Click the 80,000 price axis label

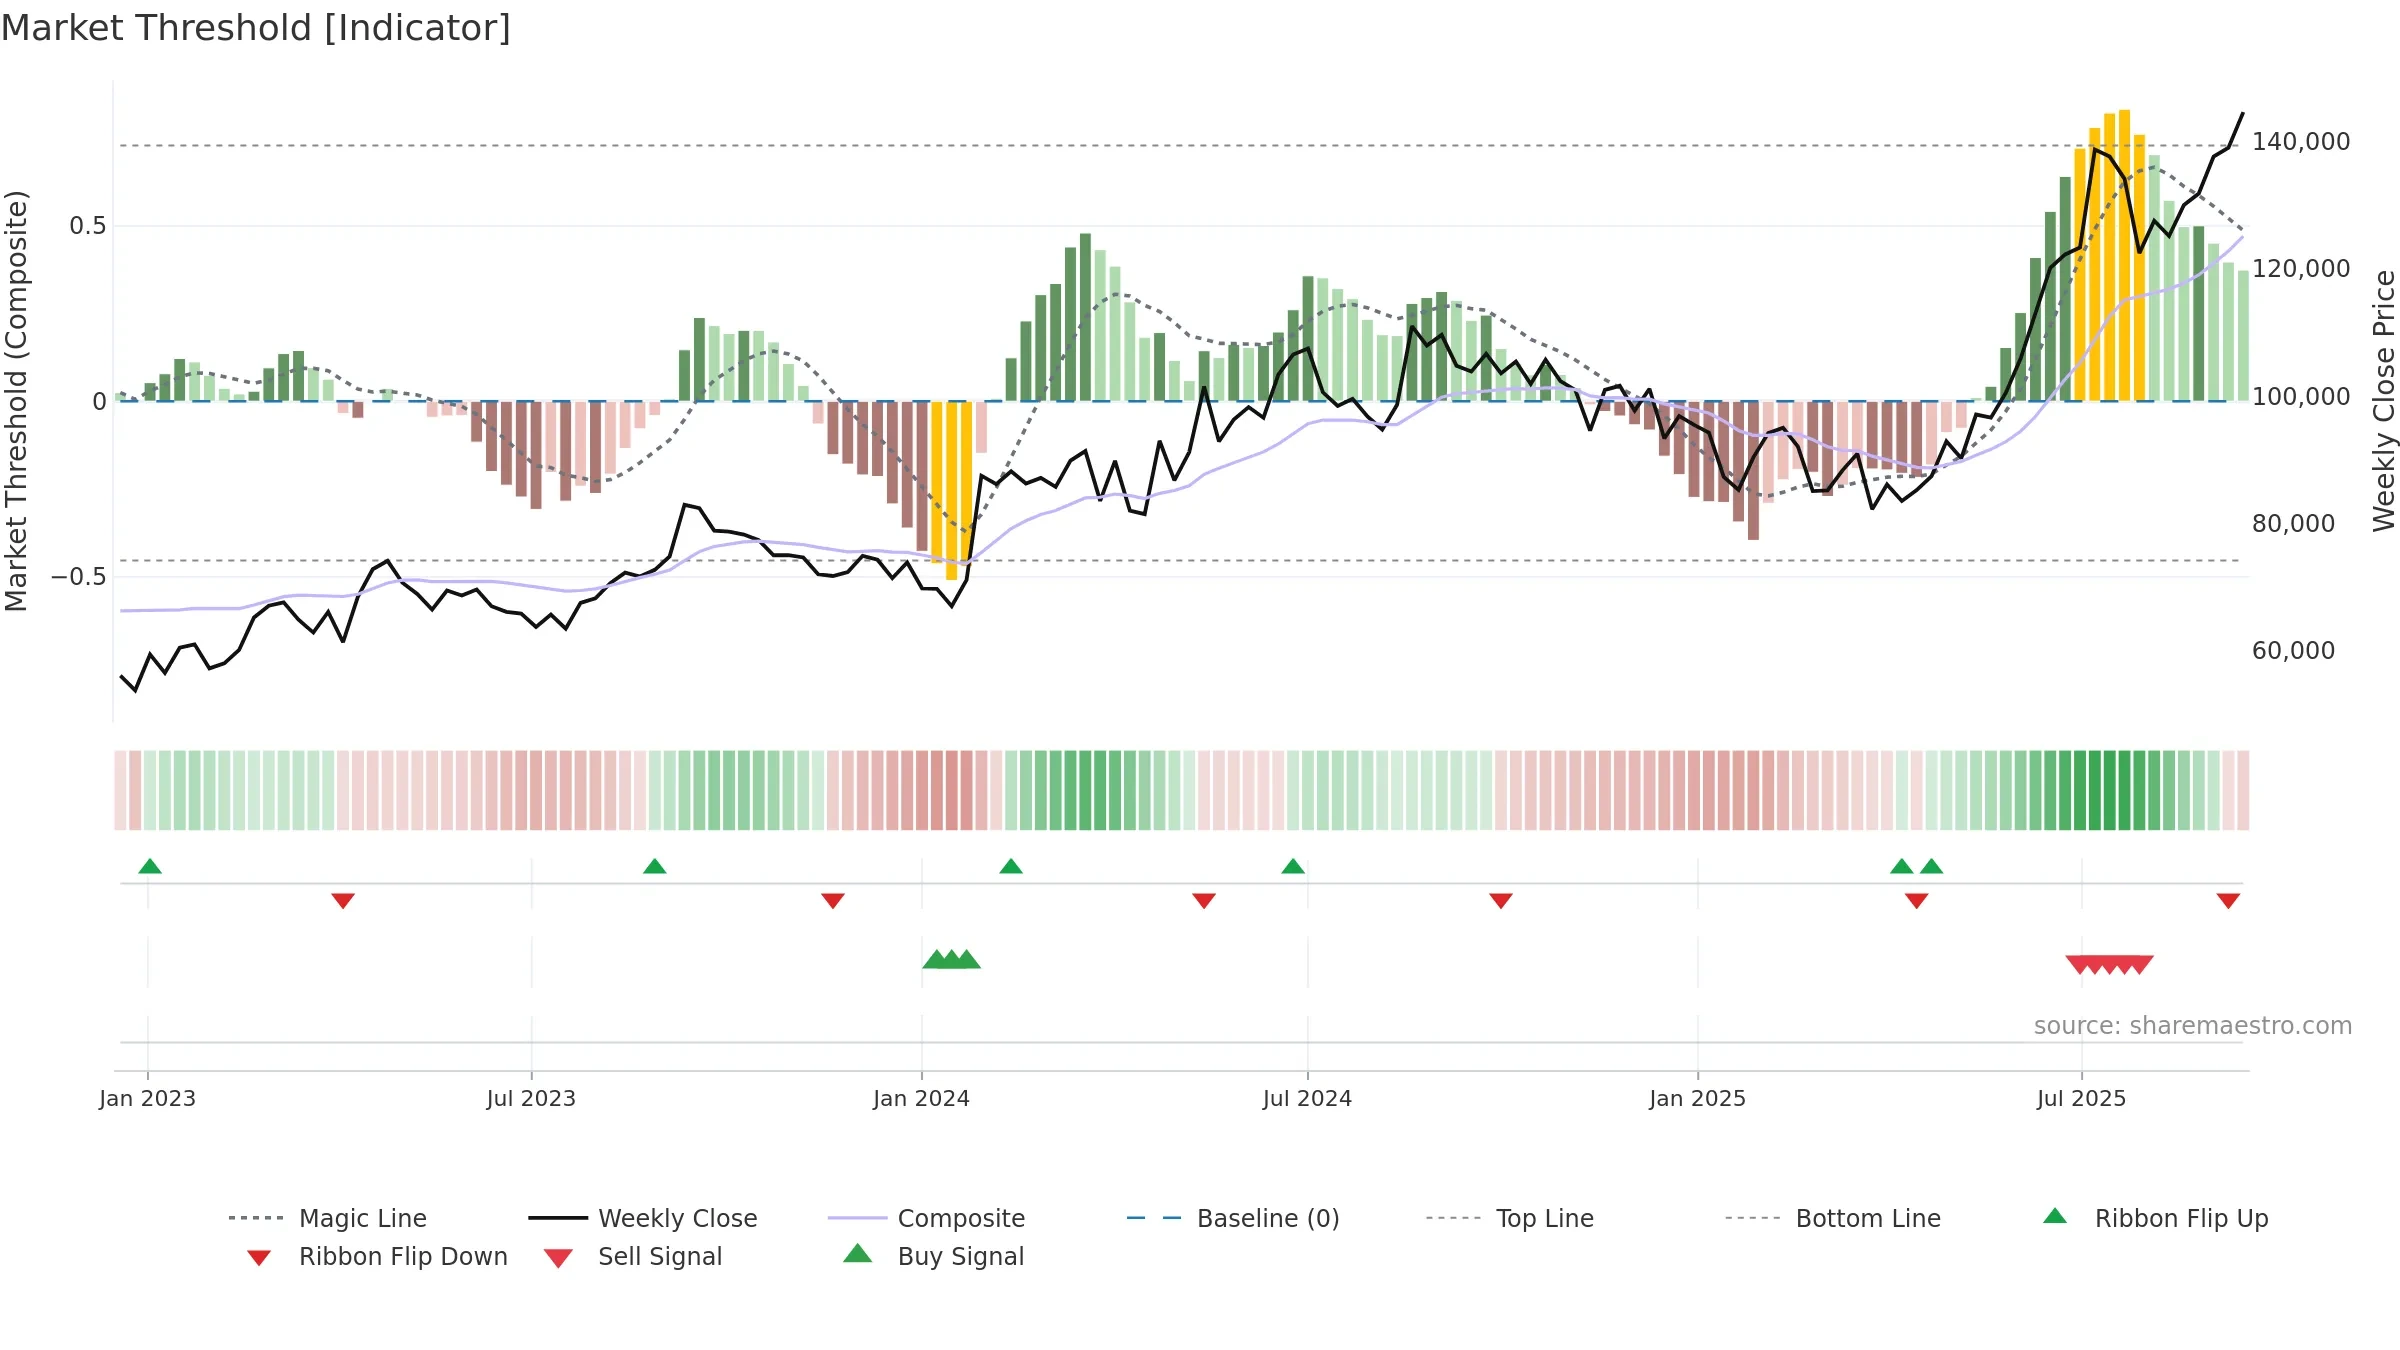pyautogui.click(x=2293, y=524)
